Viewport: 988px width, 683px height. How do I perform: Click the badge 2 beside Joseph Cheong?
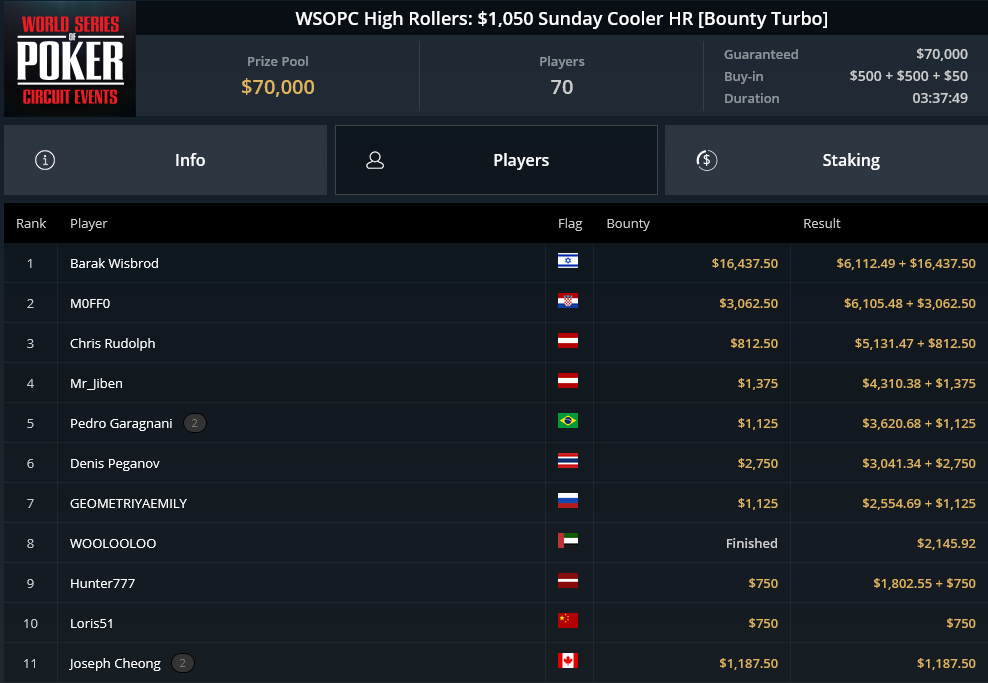tap(183, 663)
